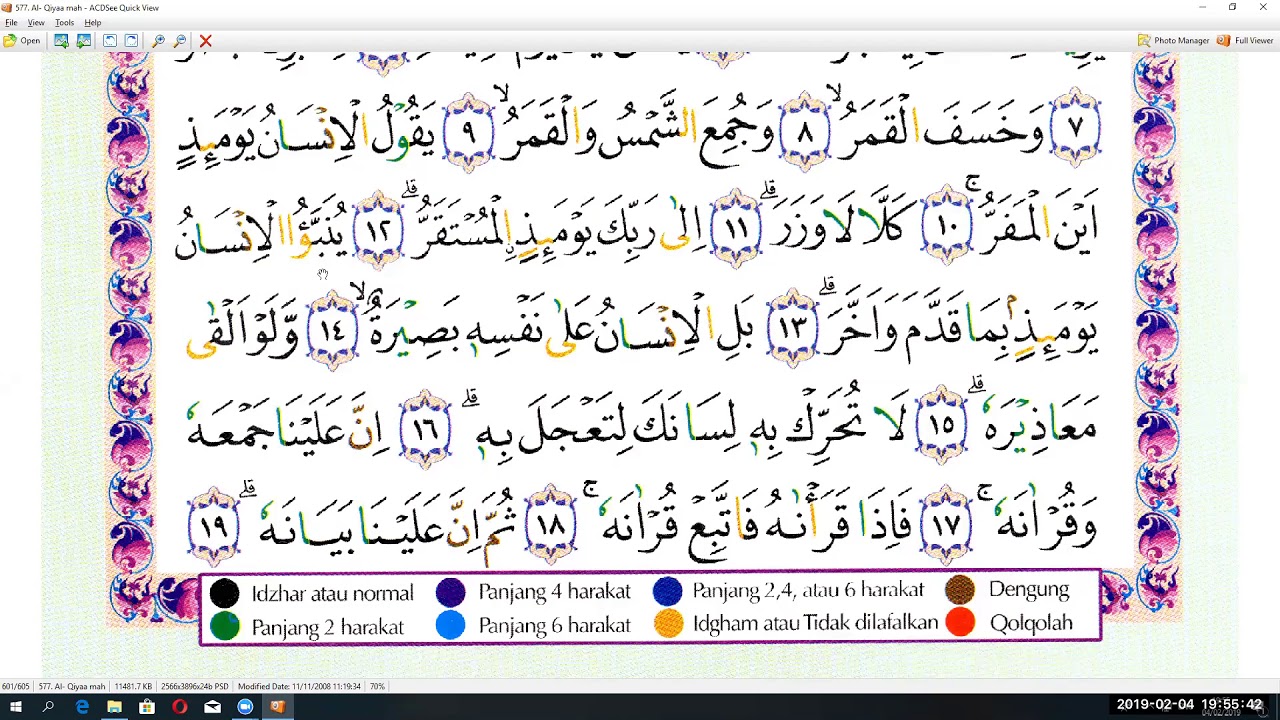This screenshot has height=720, width=1280.
Task: Click the black Idzhar atau normal swatch
Action: pos(224,593)
